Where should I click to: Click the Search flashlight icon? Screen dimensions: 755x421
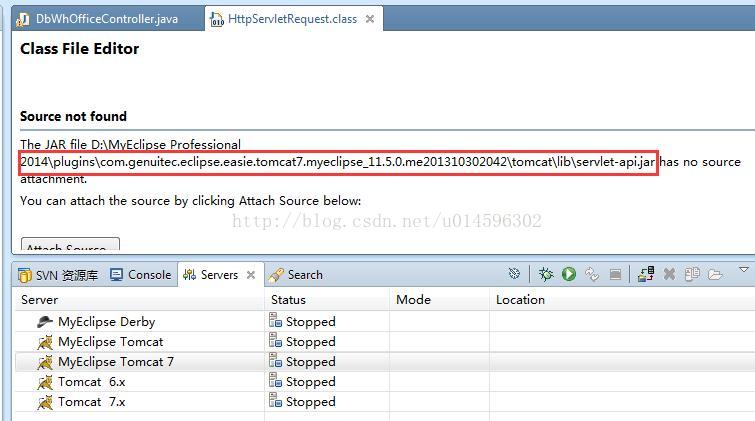pos(276,275)
